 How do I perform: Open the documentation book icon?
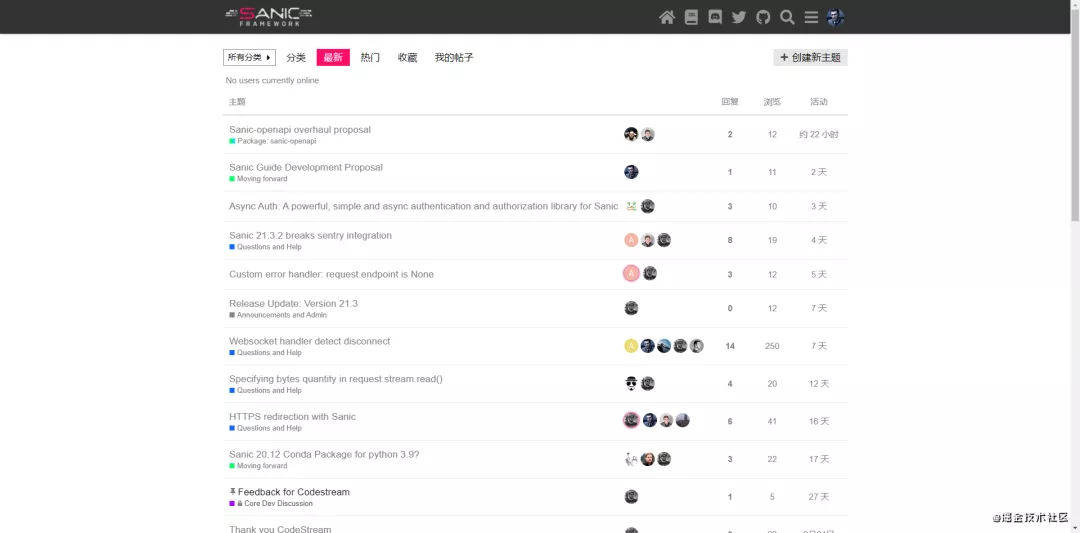(691, 17)
